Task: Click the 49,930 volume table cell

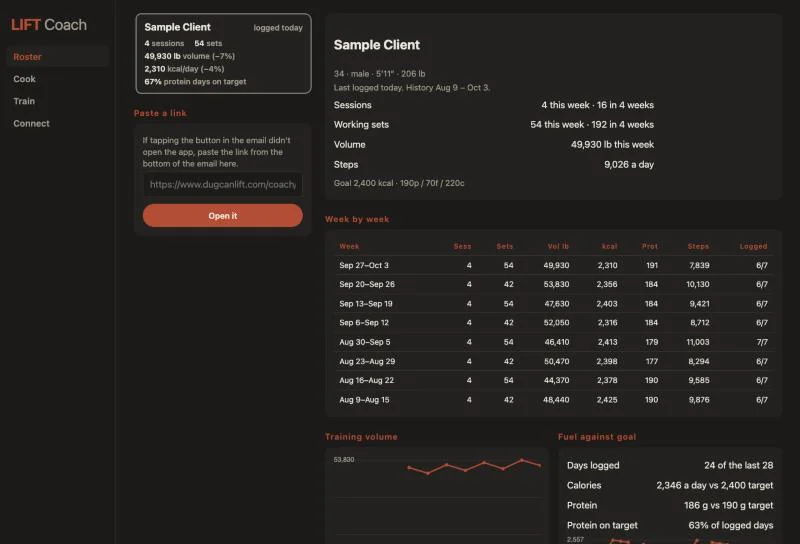Action: pos(556,265)
